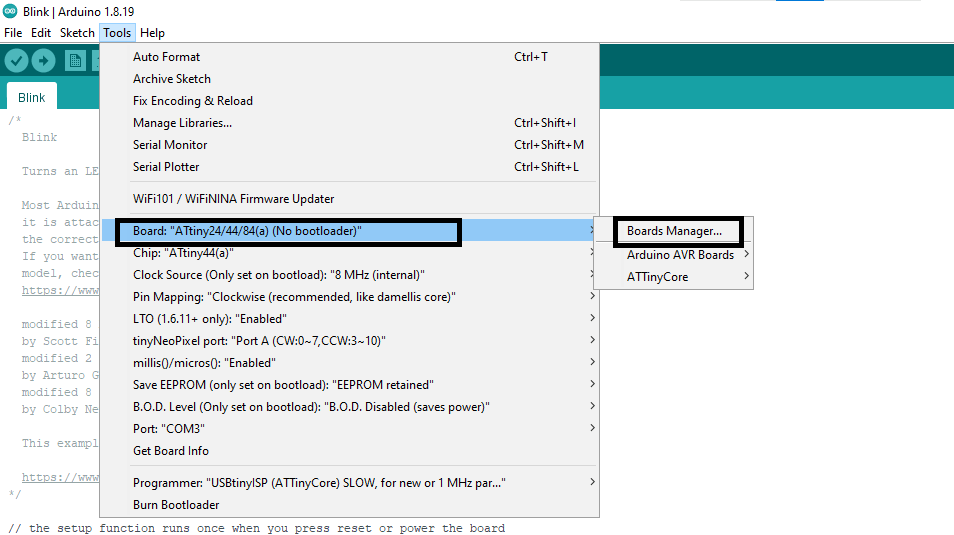Click the 'Most Arduin' comment line
The height and width of the screenshot is (535, 954).
pos(60,205)
